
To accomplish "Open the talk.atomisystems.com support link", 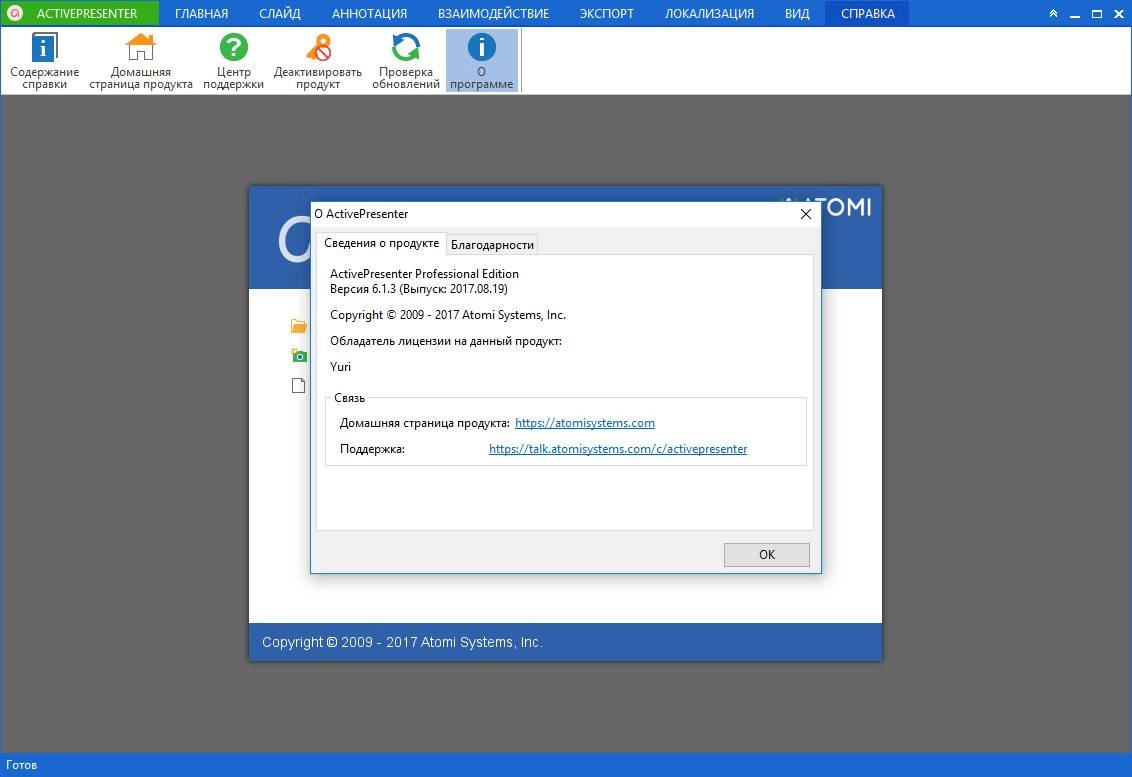I will tap(618, 449).
